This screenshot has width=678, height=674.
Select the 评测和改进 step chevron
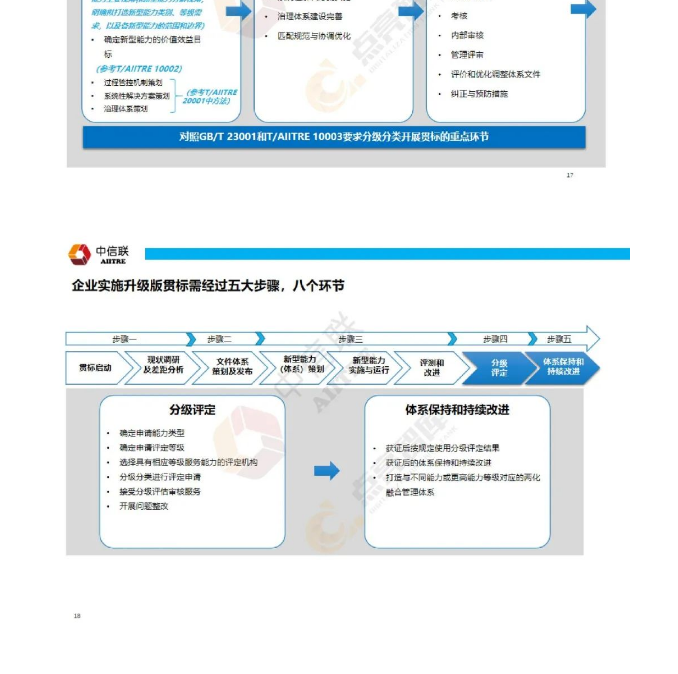click(x=431, y=368)
